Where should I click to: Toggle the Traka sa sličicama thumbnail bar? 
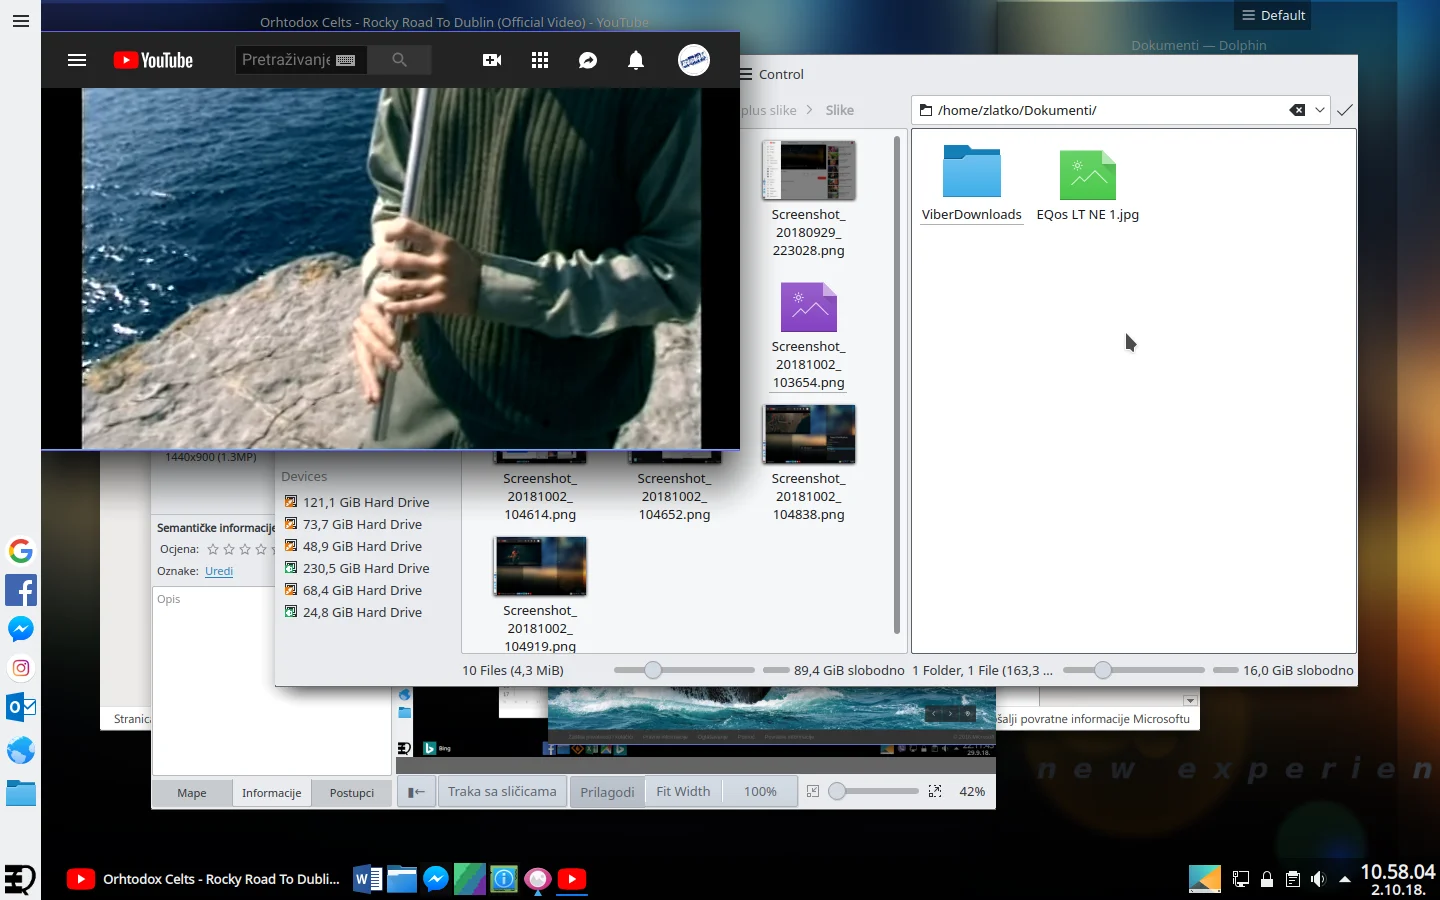tap(502, 792)
